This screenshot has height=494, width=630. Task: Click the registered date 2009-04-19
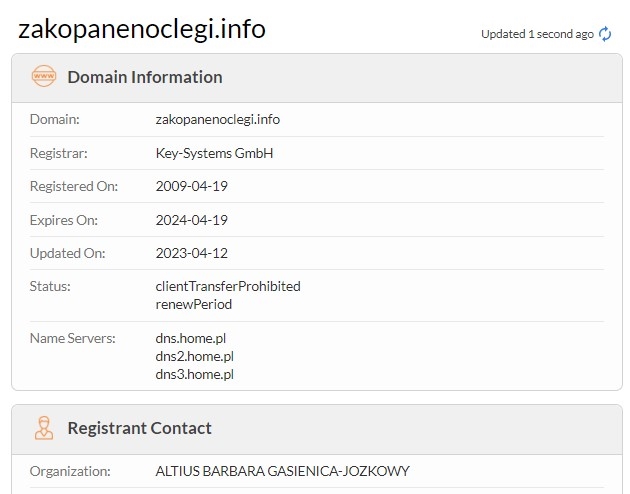[192, 186]
